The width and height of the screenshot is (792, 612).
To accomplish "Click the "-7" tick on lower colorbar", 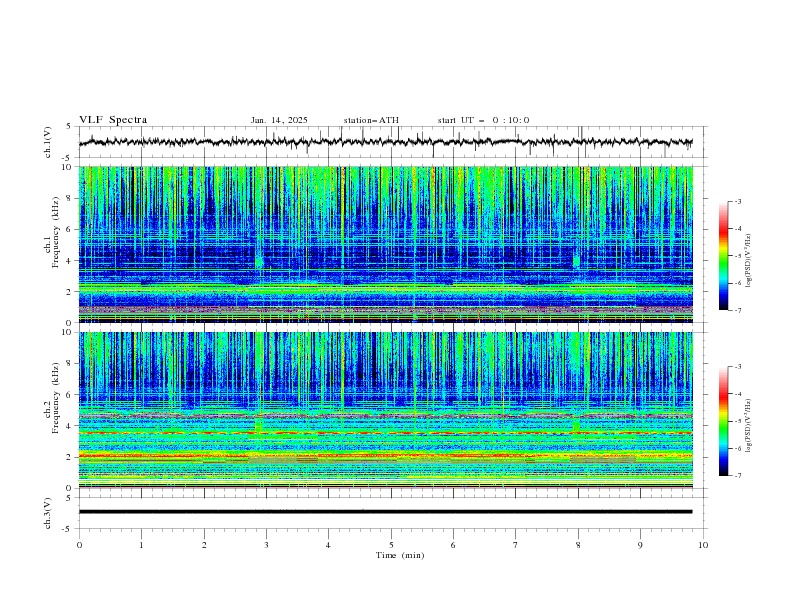I will (737, 476).
